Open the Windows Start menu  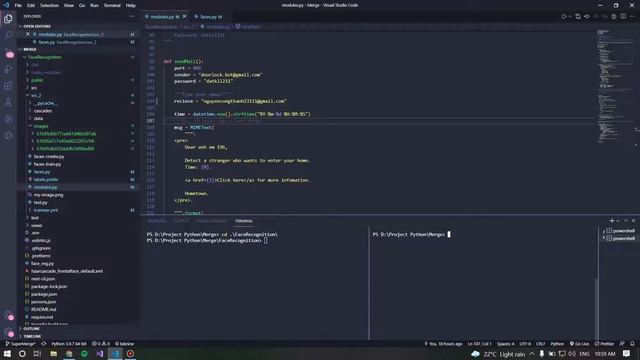click(x=7, y=354)
